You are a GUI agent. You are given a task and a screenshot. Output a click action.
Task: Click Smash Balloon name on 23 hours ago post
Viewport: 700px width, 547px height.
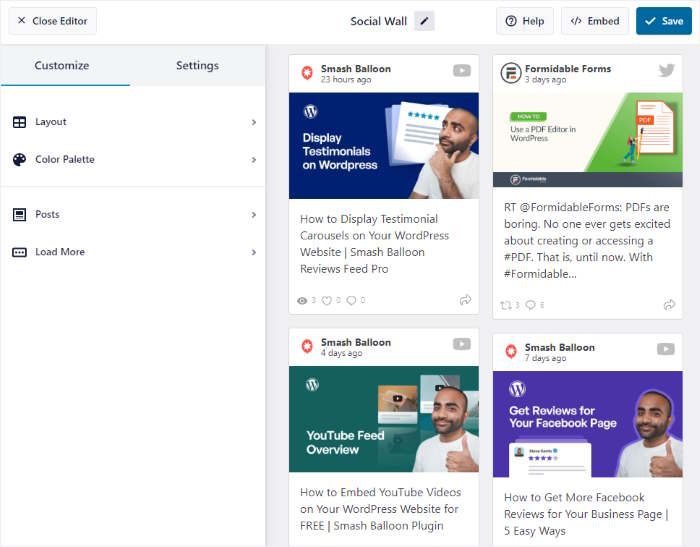tap(356, 69)
